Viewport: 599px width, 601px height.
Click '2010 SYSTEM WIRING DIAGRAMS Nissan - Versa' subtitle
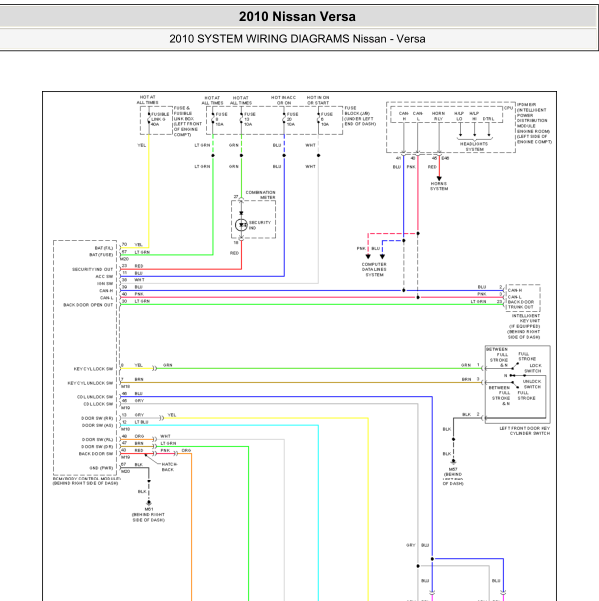(297, 39)
